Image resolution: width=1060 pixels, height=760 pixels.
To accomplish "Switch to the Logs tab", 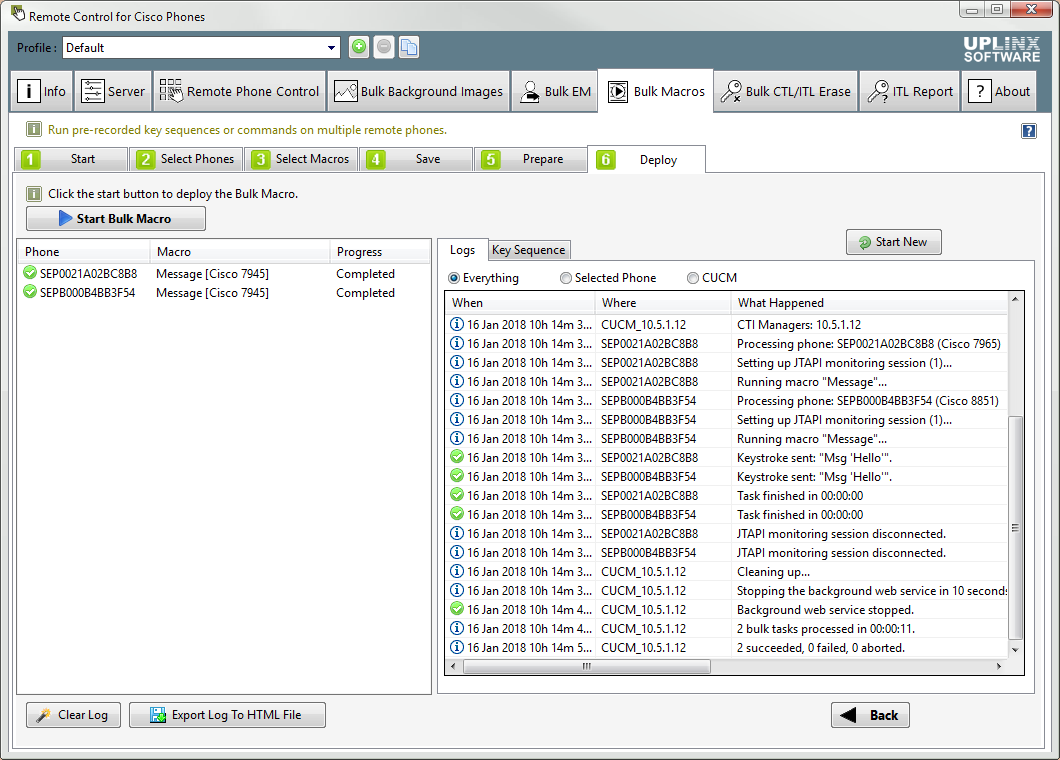I will point(462,250).
